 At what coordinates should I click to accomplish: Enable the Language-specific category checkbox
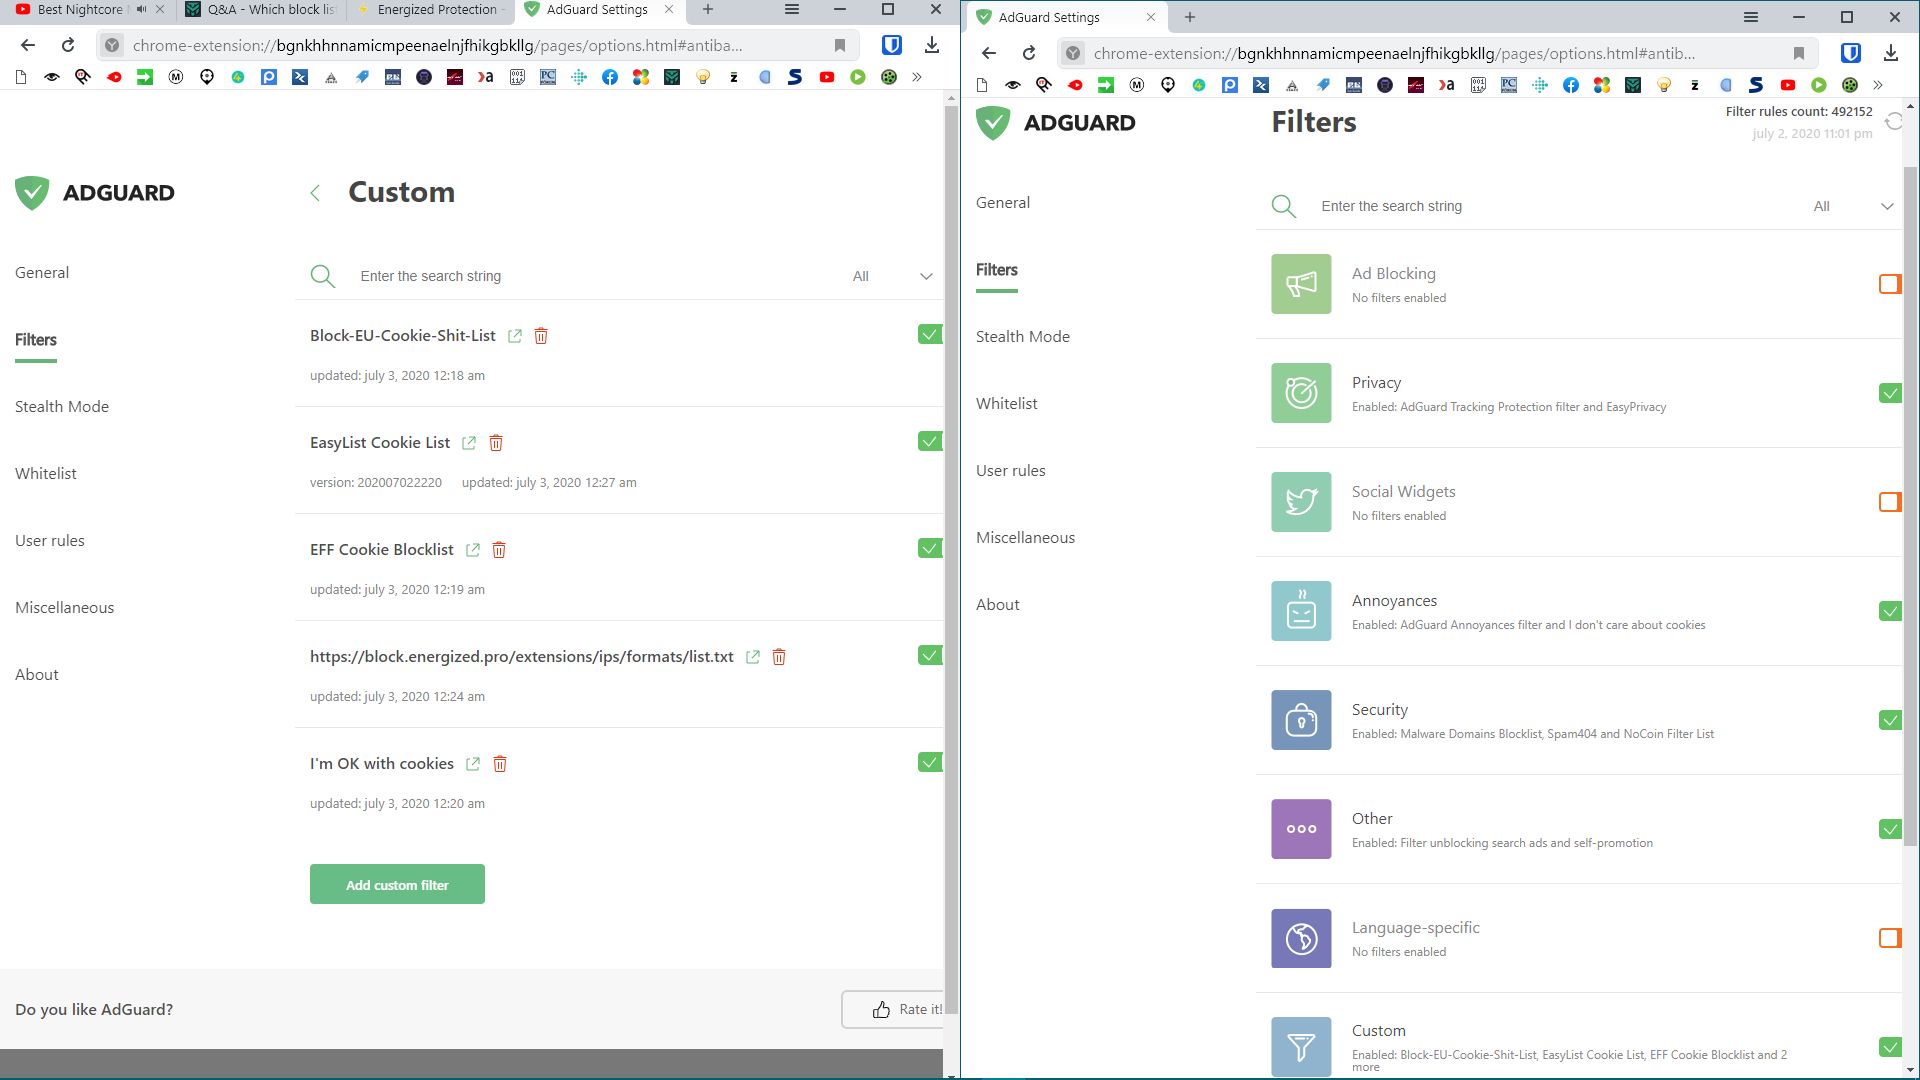tap(1890, 938)
